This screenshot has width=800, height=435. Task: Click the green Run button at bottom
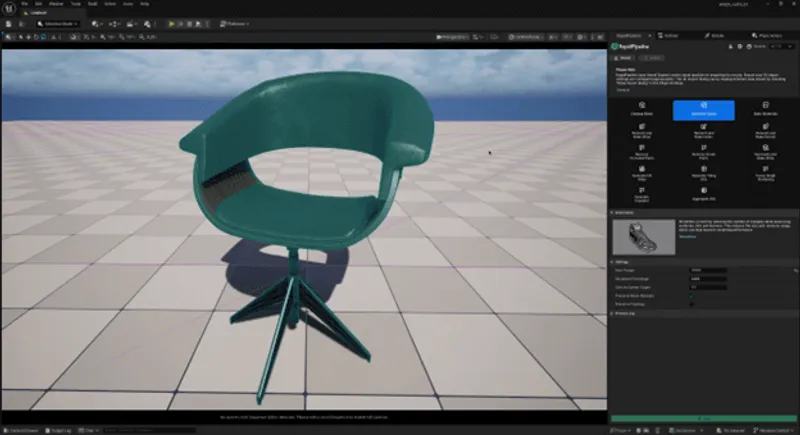point(703,418)
